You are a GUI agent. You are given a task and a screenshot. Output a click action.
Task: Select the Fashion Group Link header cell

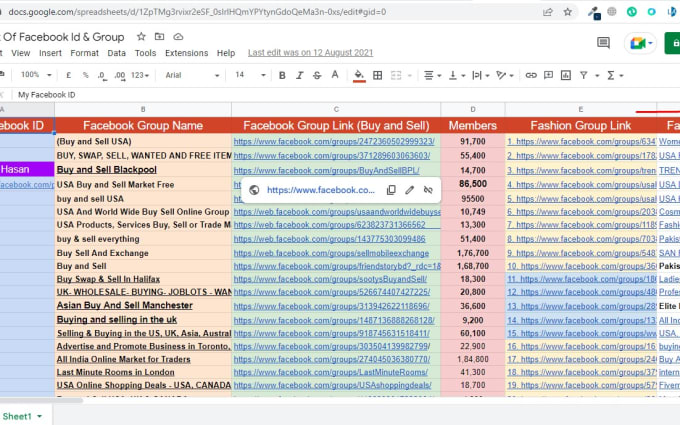pyautogui.click(x=581, y=126)
